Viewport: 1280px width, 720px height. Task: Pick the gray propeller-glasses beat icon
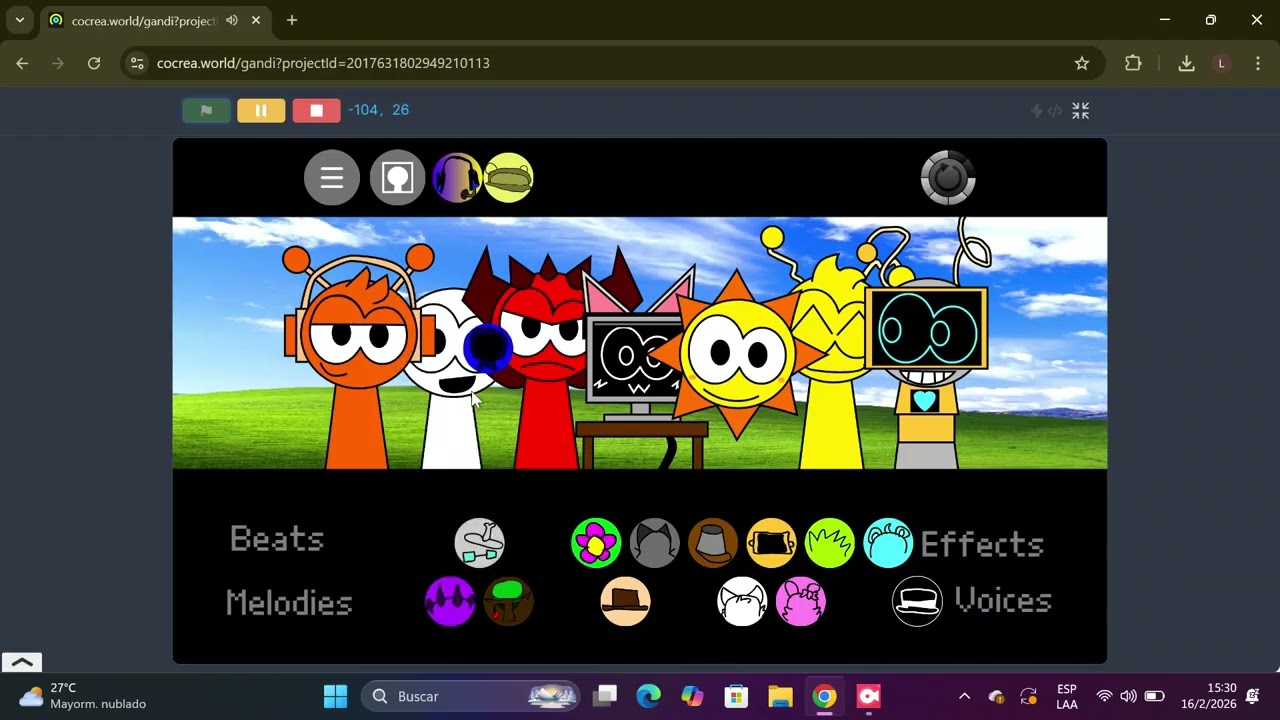click(x=480, y=543)
